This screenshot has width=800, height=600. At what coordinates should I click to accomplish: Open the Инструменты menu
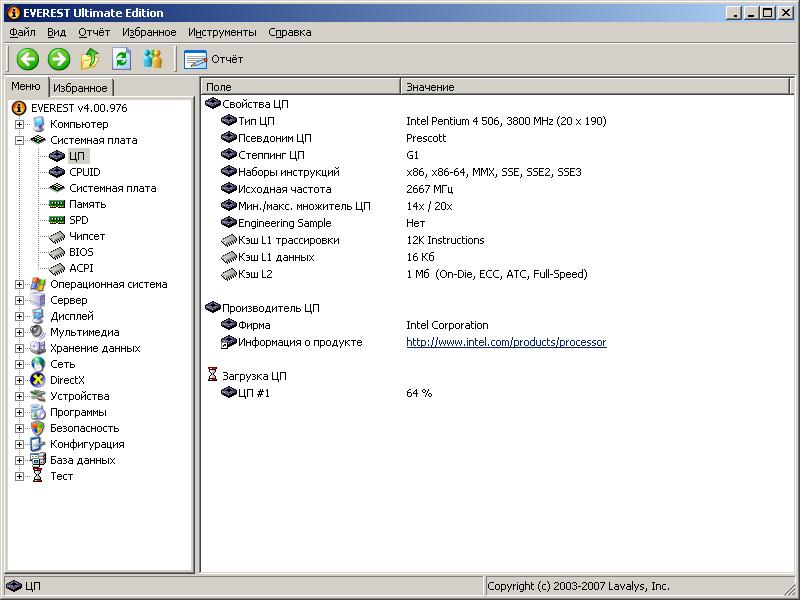(x=222, y=32)
